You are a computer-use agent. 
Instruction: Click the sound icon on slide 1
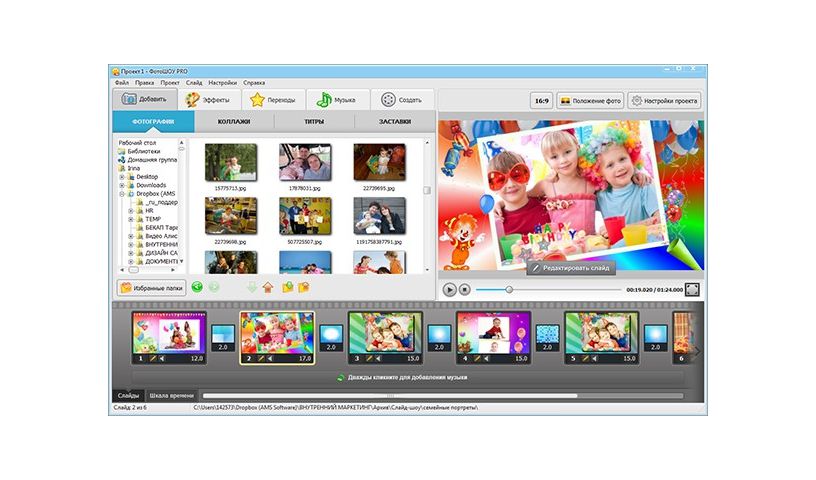point(162,359)
